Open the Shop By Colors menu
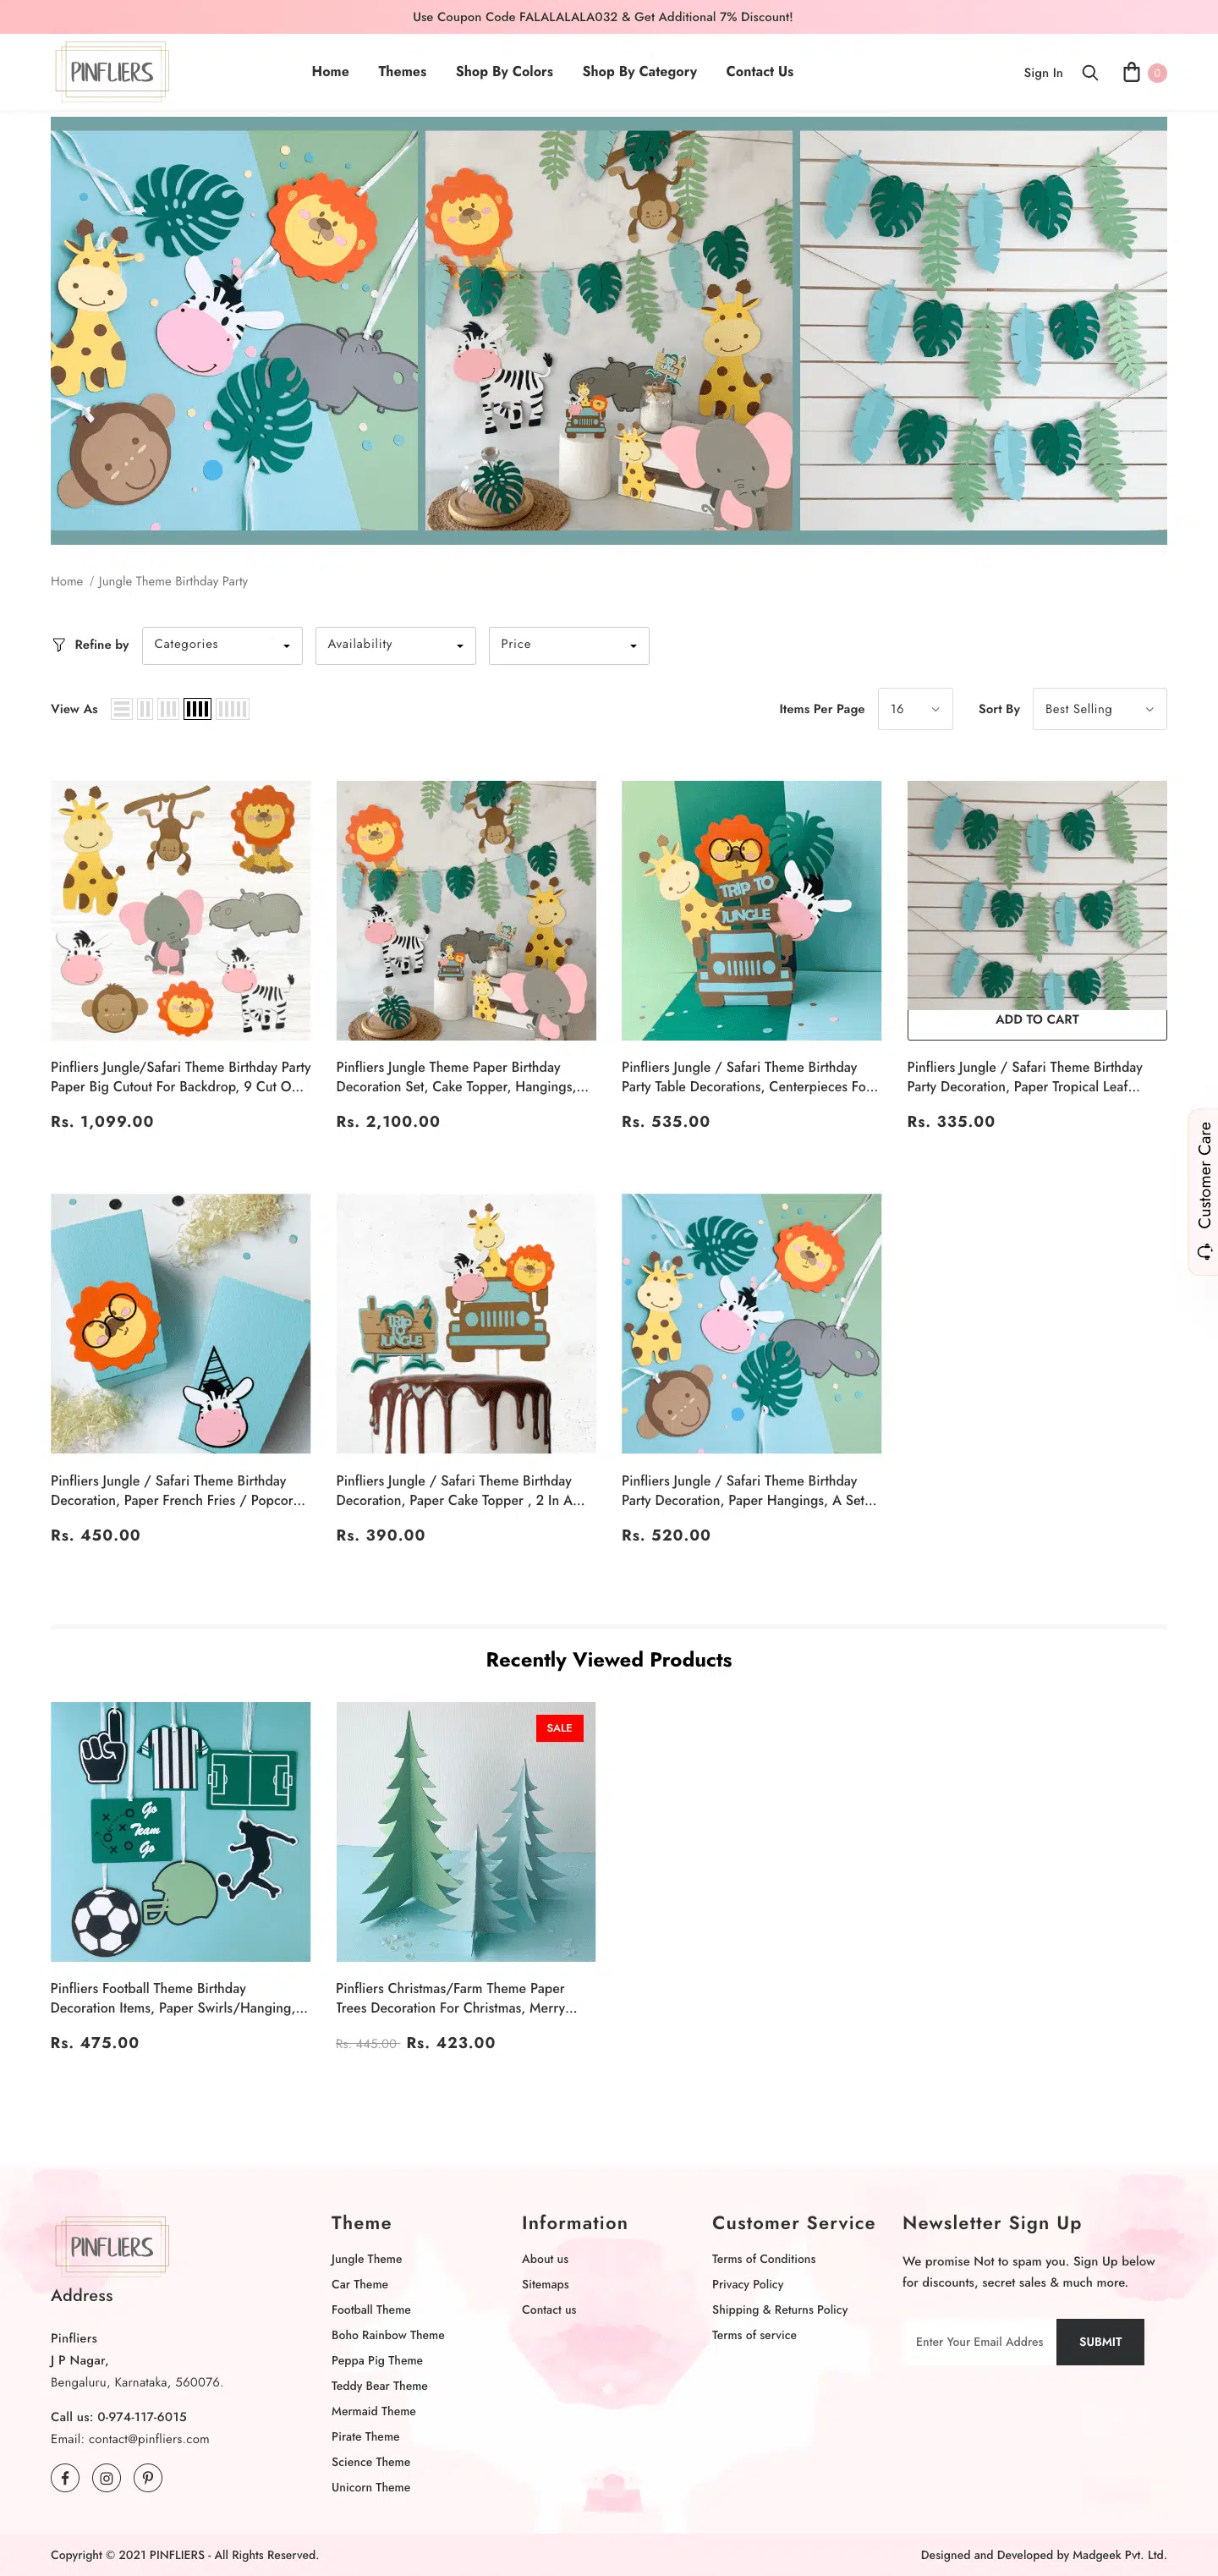The image size is (1218, 2576). point(504,72)
